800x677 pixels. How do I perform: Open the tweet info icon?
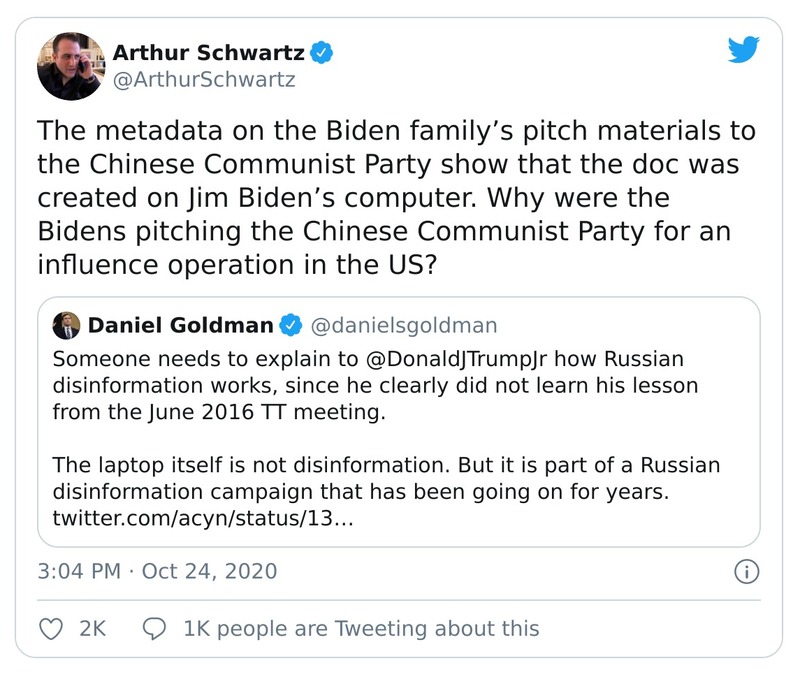point(746,572)
